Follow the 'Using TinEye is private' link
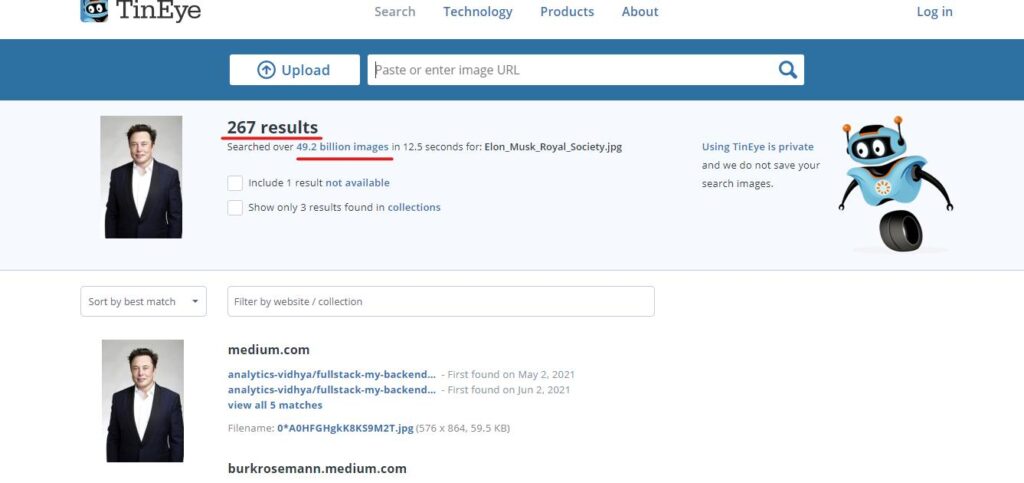The width and height of the screenshot is (1024, 483). pos(757,147)
